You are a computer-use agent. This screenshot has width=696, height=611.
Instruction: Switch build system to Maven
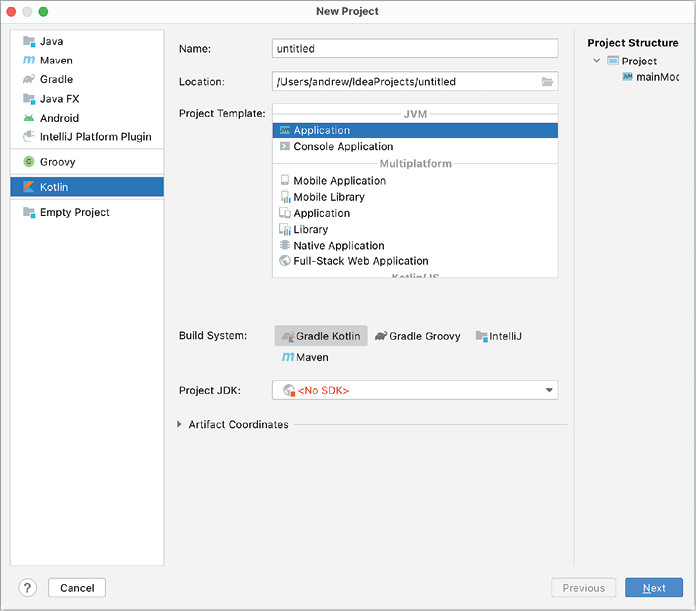point(305,357)
